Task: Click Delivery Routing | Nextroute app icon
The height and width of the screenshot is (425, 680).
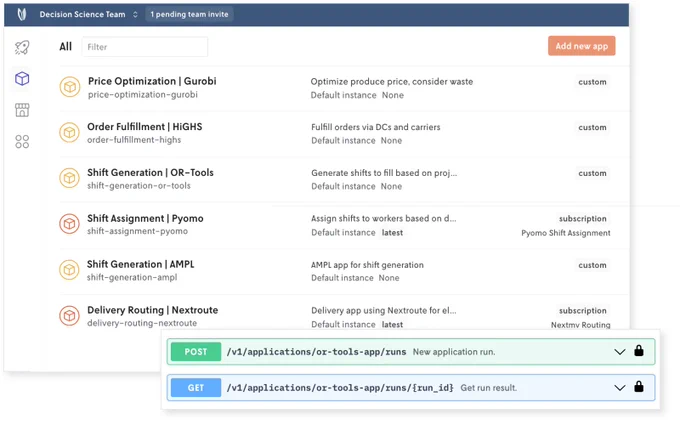Action: tap(69, 316)
